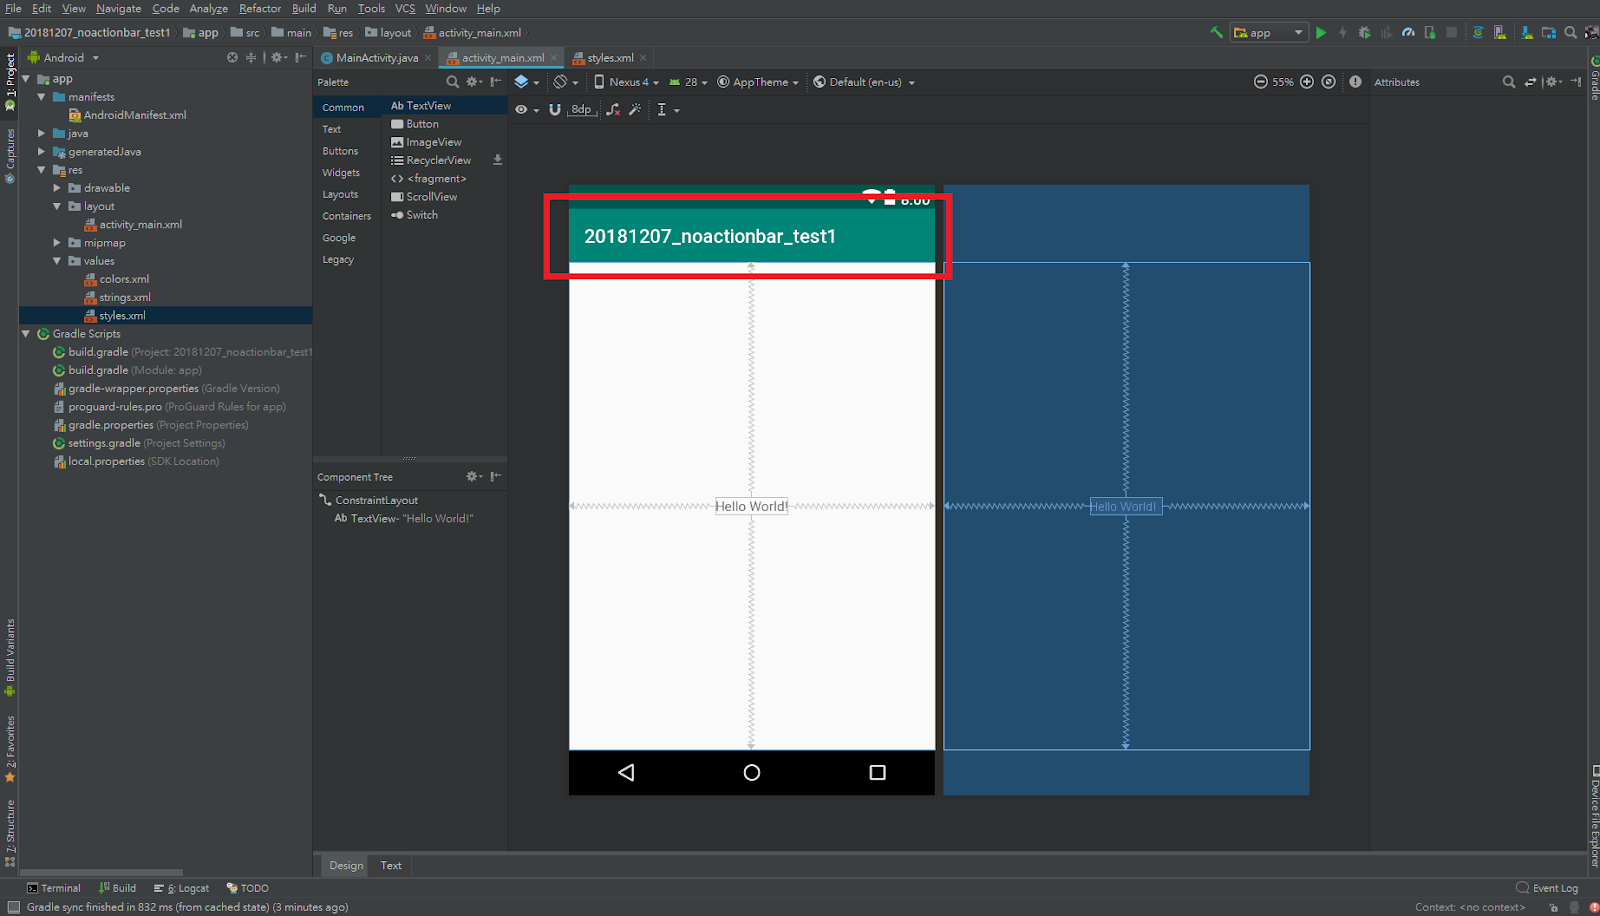This screenshot has height=916, width=1600.
Task: Toggle the Project tool window stripe
Action: click(10, 82)
